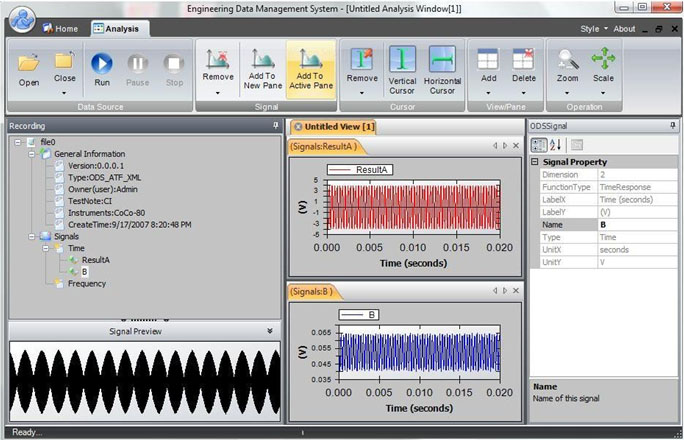Select Add To New Pane
Screen dimensions: 684x440
[263, 70]
